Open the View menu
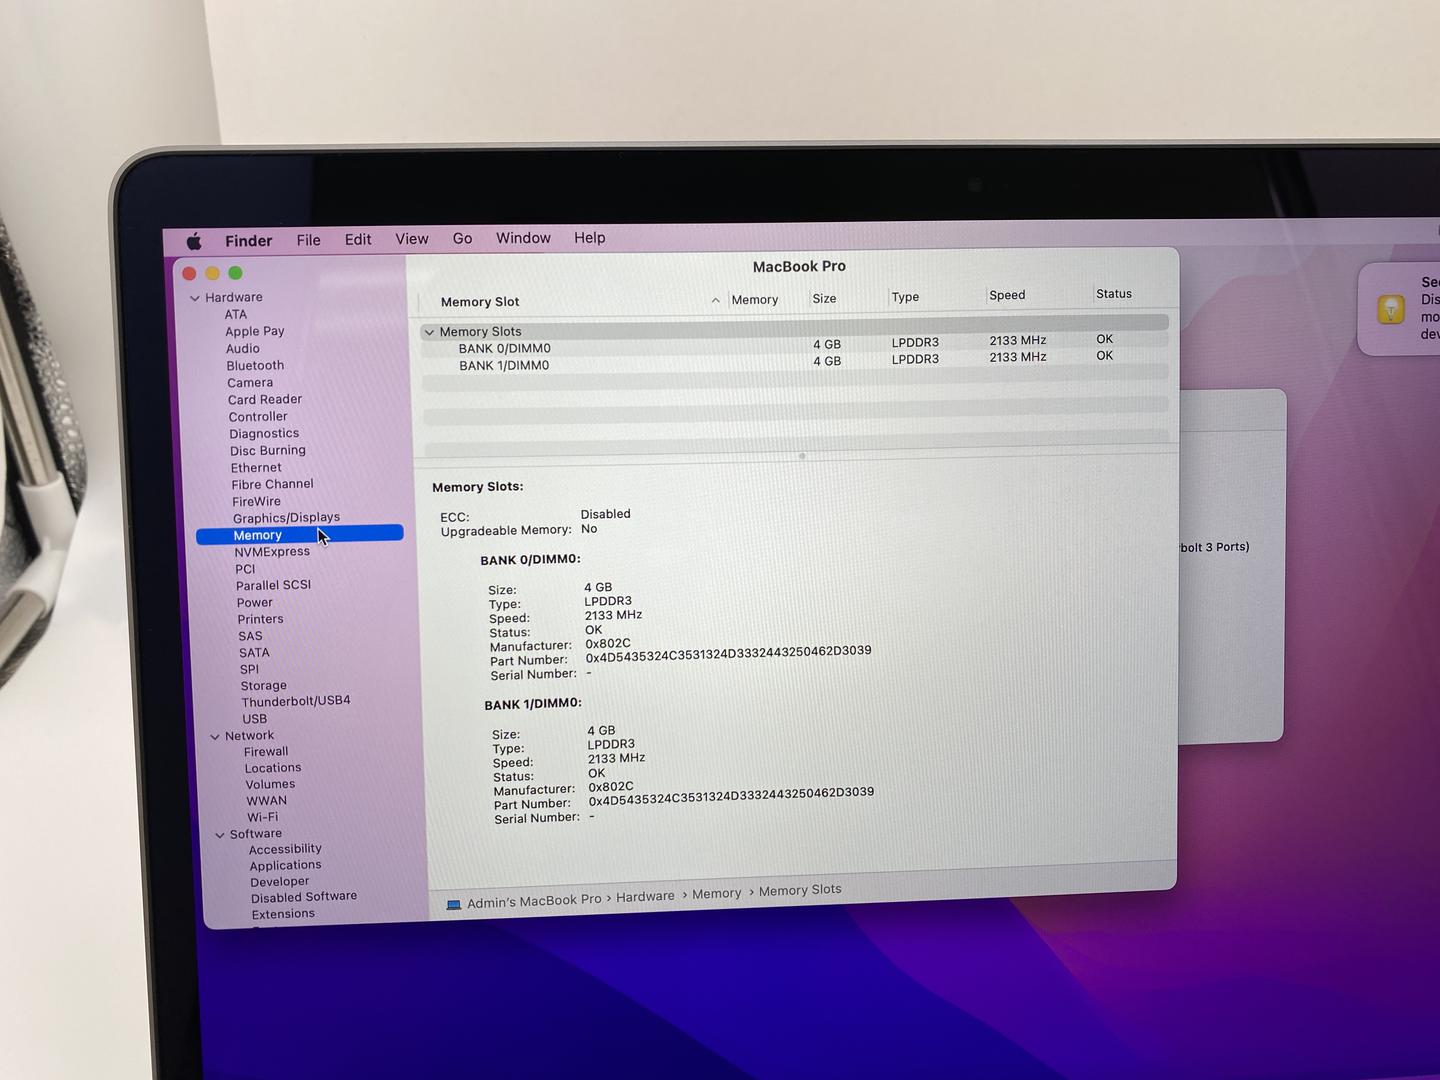This screenshot has width=1440, height=1080. tap(411, 239)
